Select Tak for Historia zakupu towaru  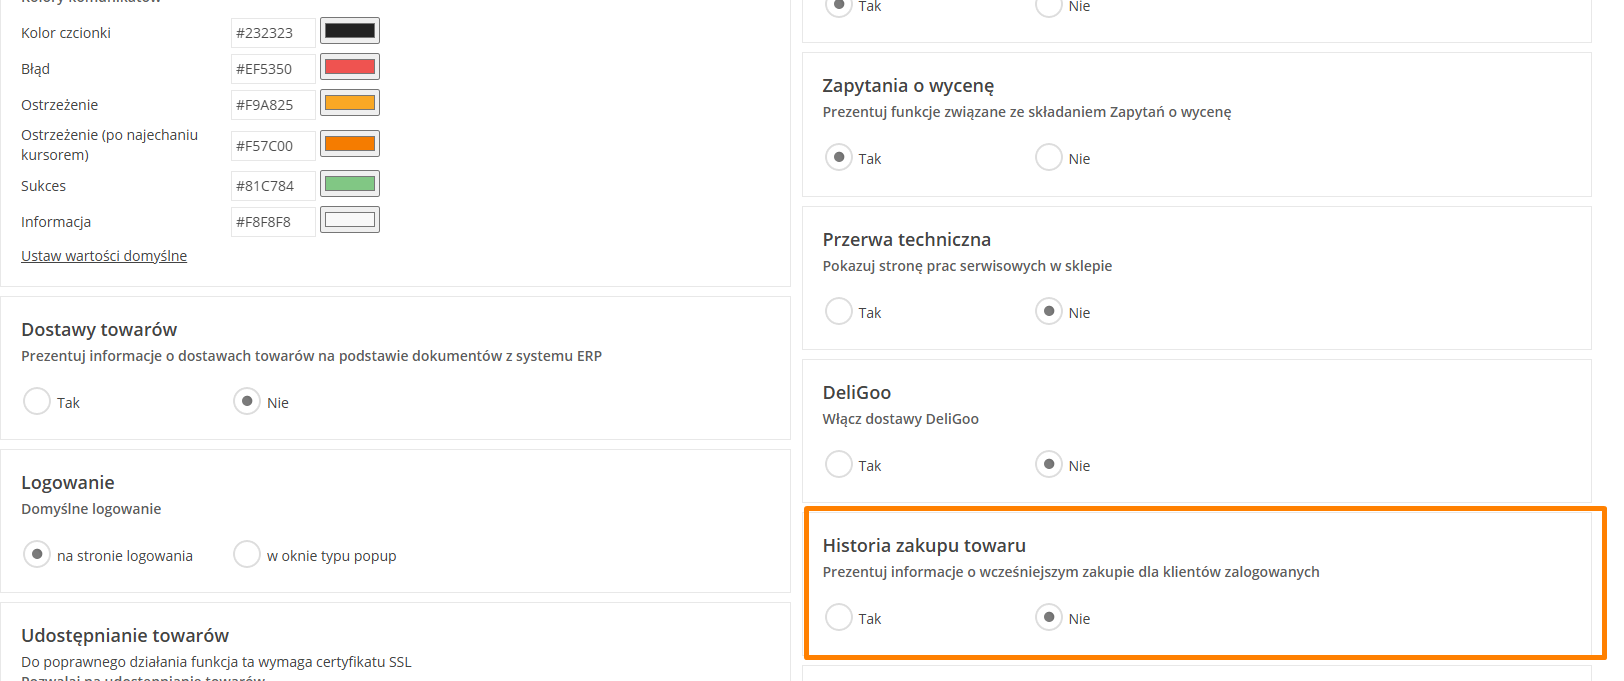pos(839,617)
